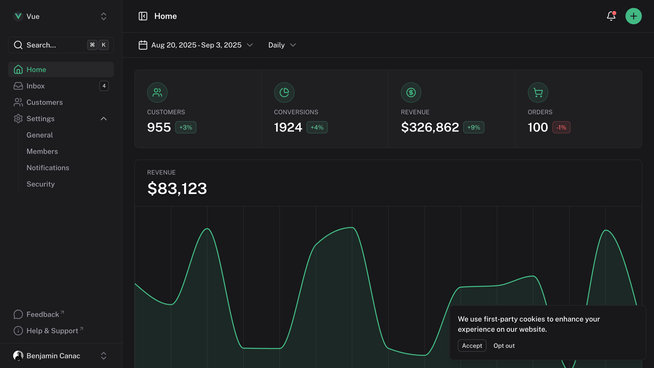This screenshot has height=368, width=654.
Task: Click the Orders shopping cart icon
Action: [538, 92]
